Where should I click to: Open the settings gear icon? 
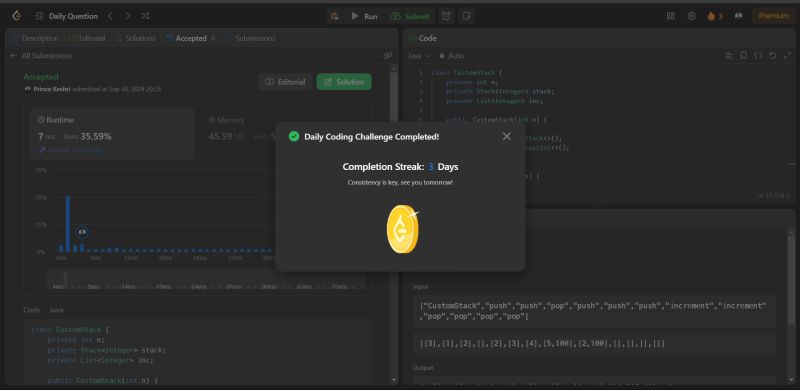click(x=691, y=16)
